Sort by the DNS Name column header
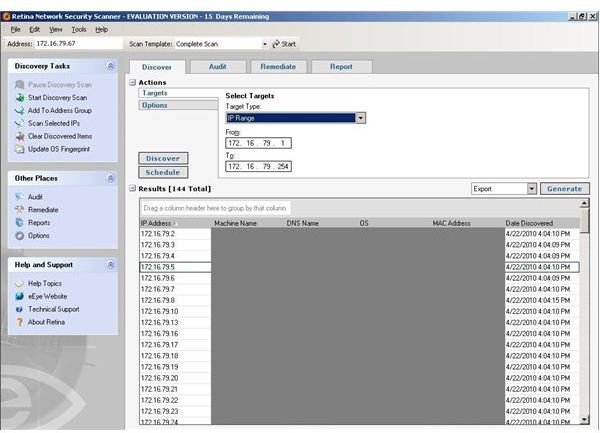Screen dimensions: 600x433 [321, 223]
